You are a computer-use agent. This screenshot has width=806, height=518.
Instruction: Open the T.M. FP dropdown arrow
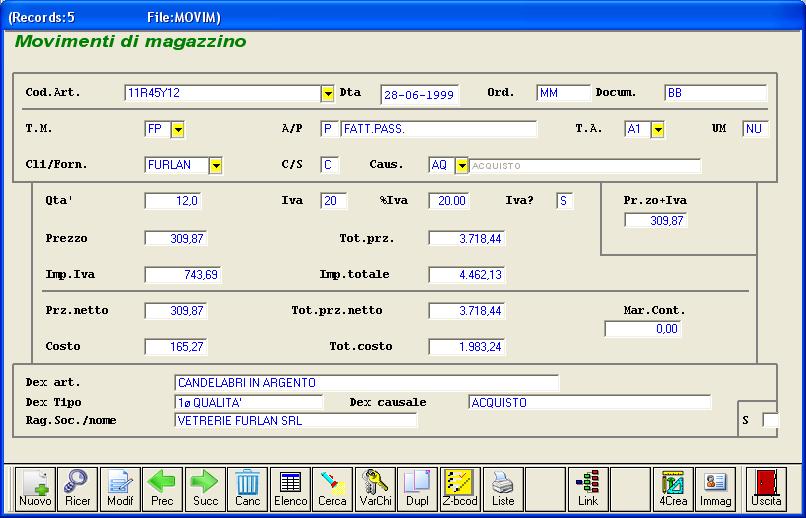coord(177,130)
